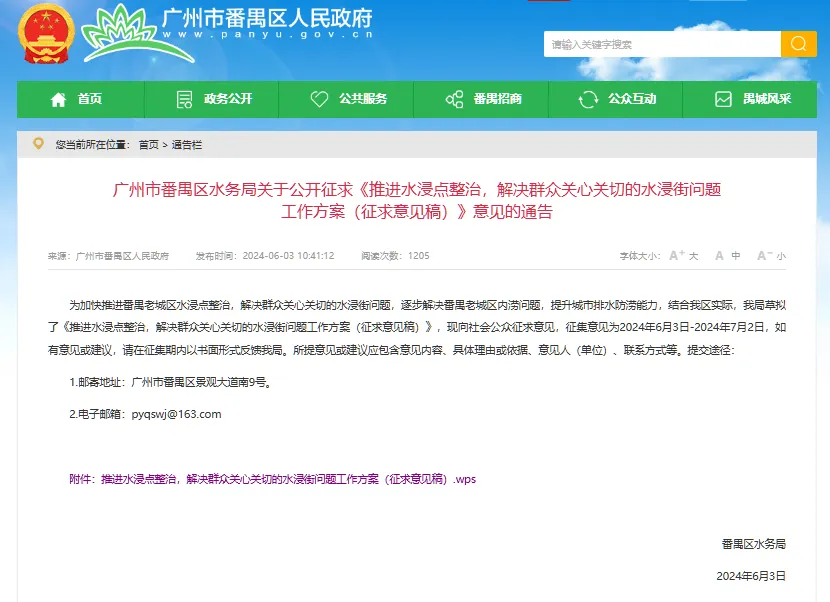Click the picture icon beside 禺城风采
Screen dimensions: 830x602
(x=723, y=99)
